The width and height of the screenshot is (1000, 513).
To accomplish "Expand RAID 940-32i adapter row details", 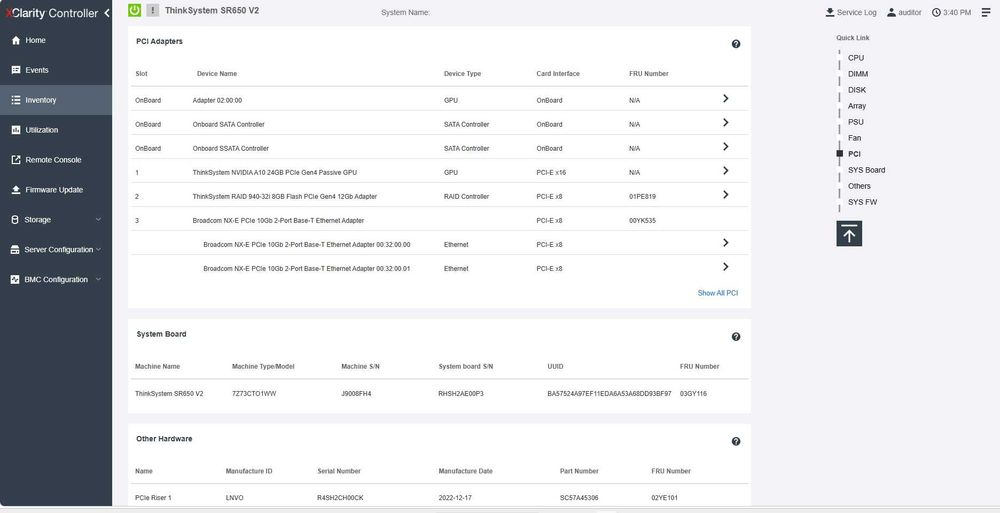I will tap(726, 195).
